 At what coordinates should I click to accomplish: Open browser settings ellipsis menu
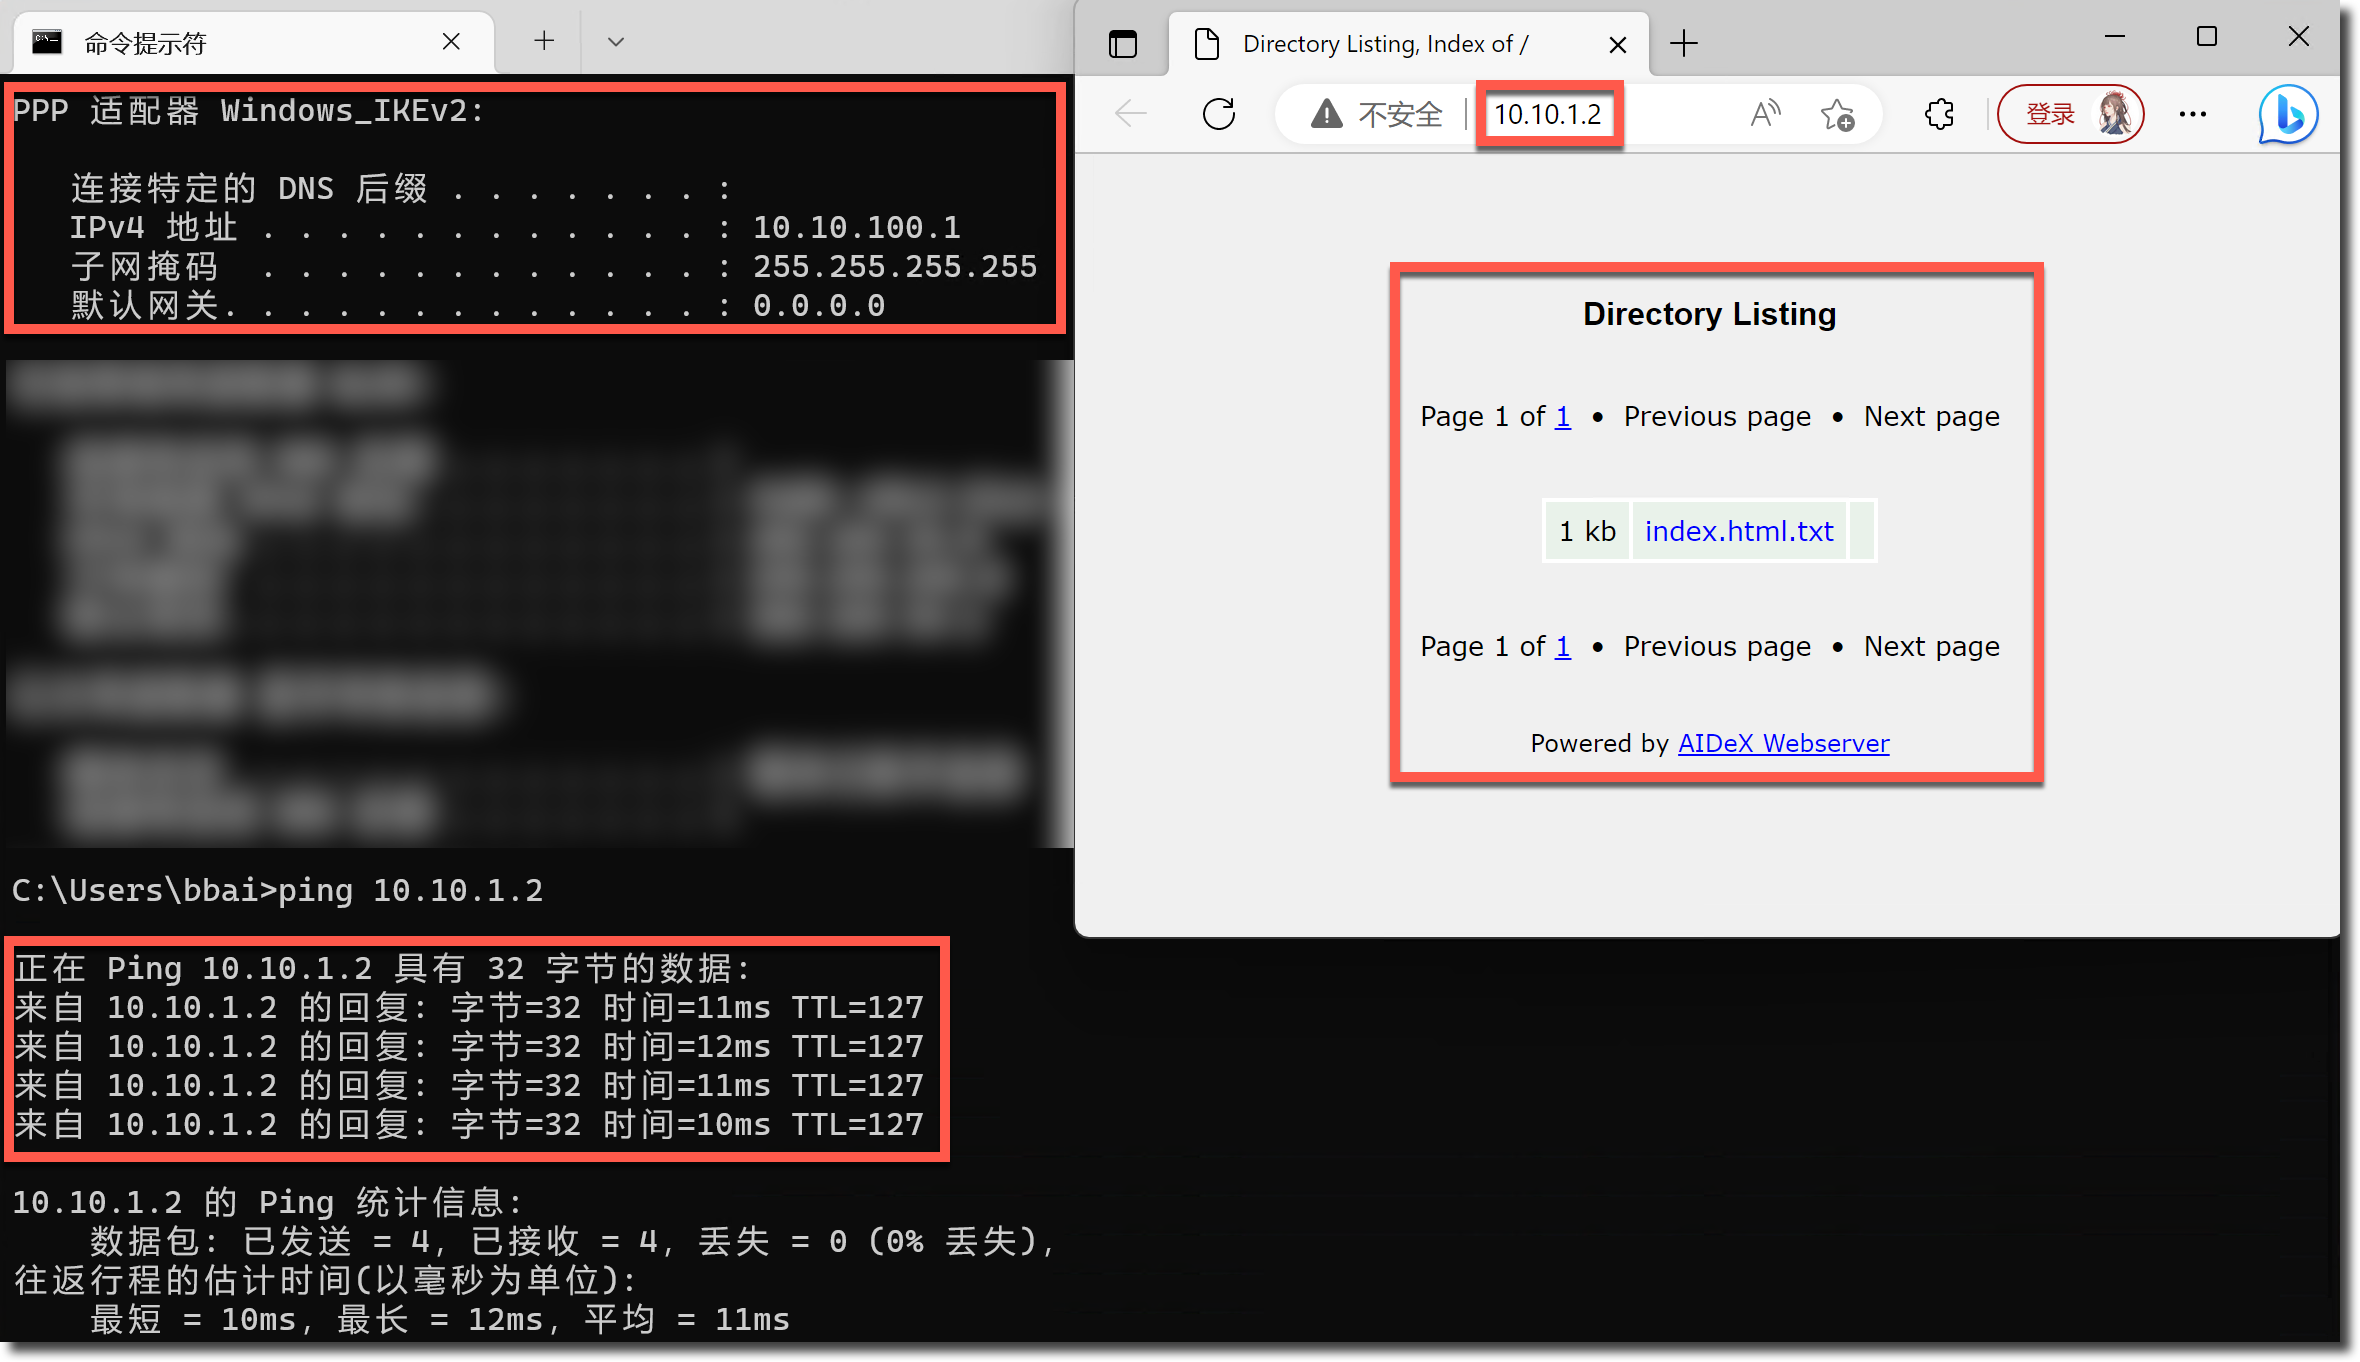click(x=2192, y=114)
